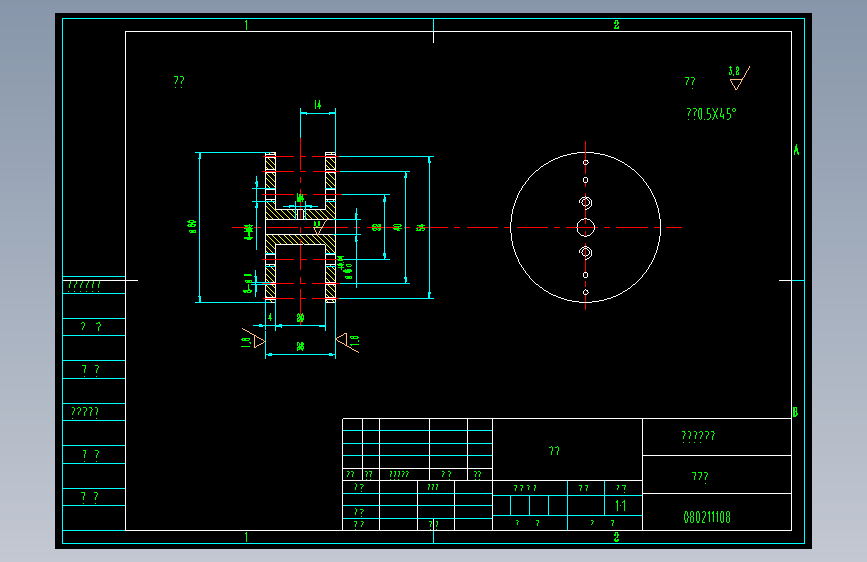867x562 pixels.
Task: Click zone label 2 on the bottom border
Action: click(617, 537)
